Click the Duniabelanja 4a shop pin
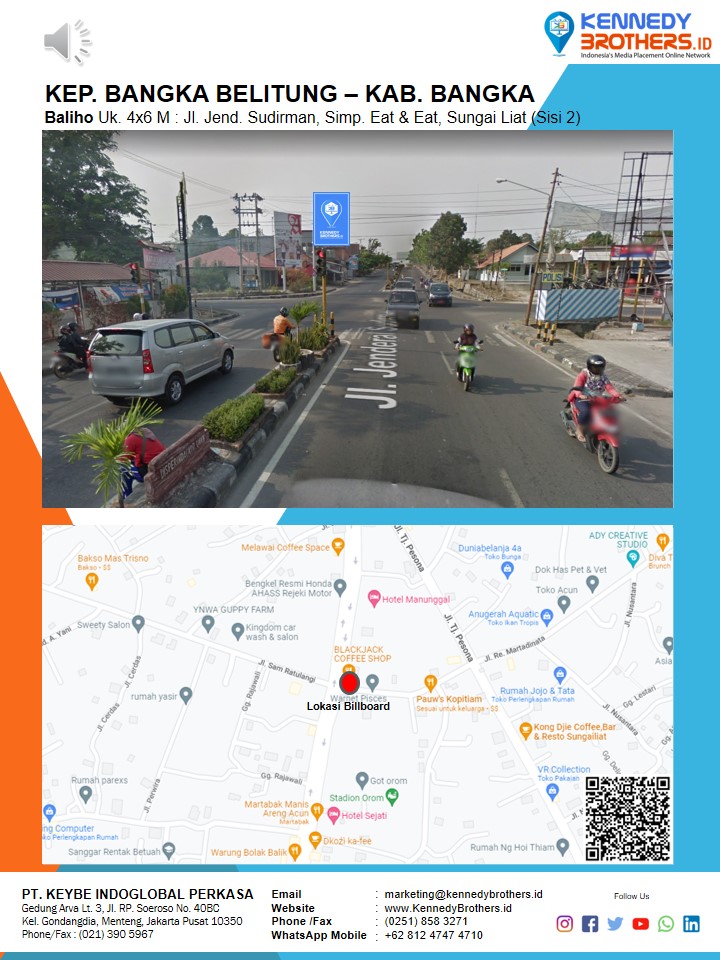 pos(507,569)
